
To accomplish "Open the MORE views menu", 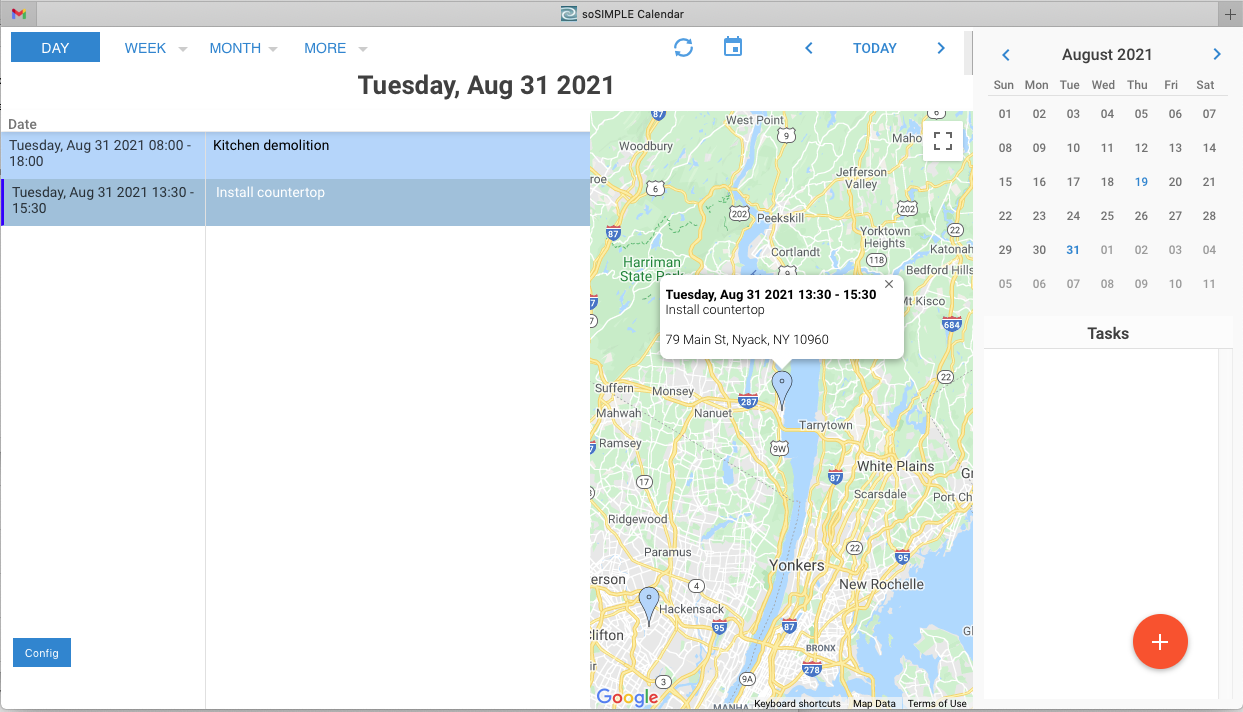I will point(325,48).
